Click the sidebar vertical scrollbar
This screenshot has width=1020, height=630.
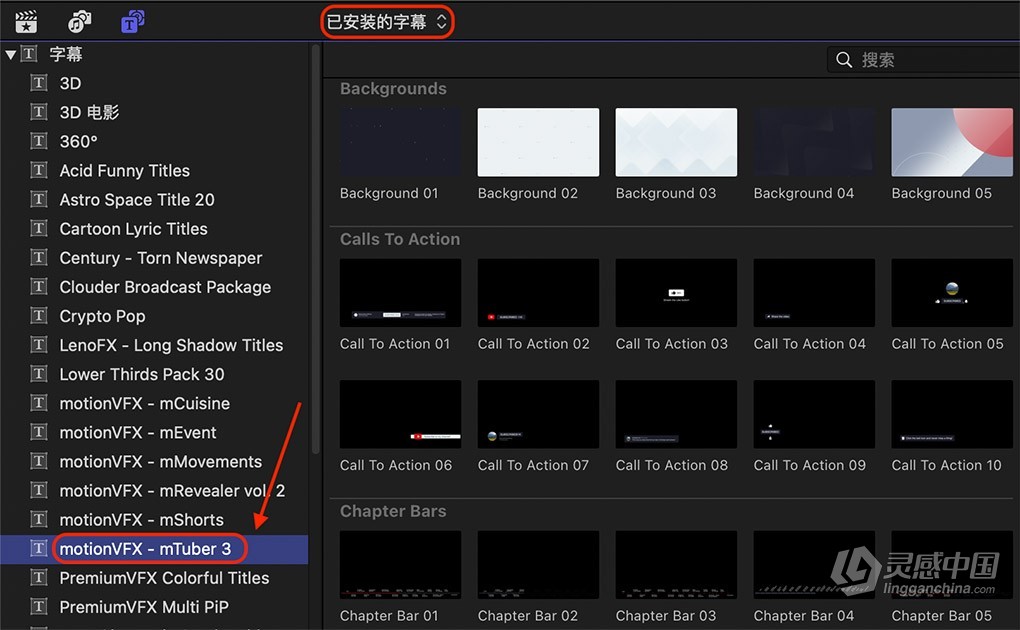pos(315,251)
